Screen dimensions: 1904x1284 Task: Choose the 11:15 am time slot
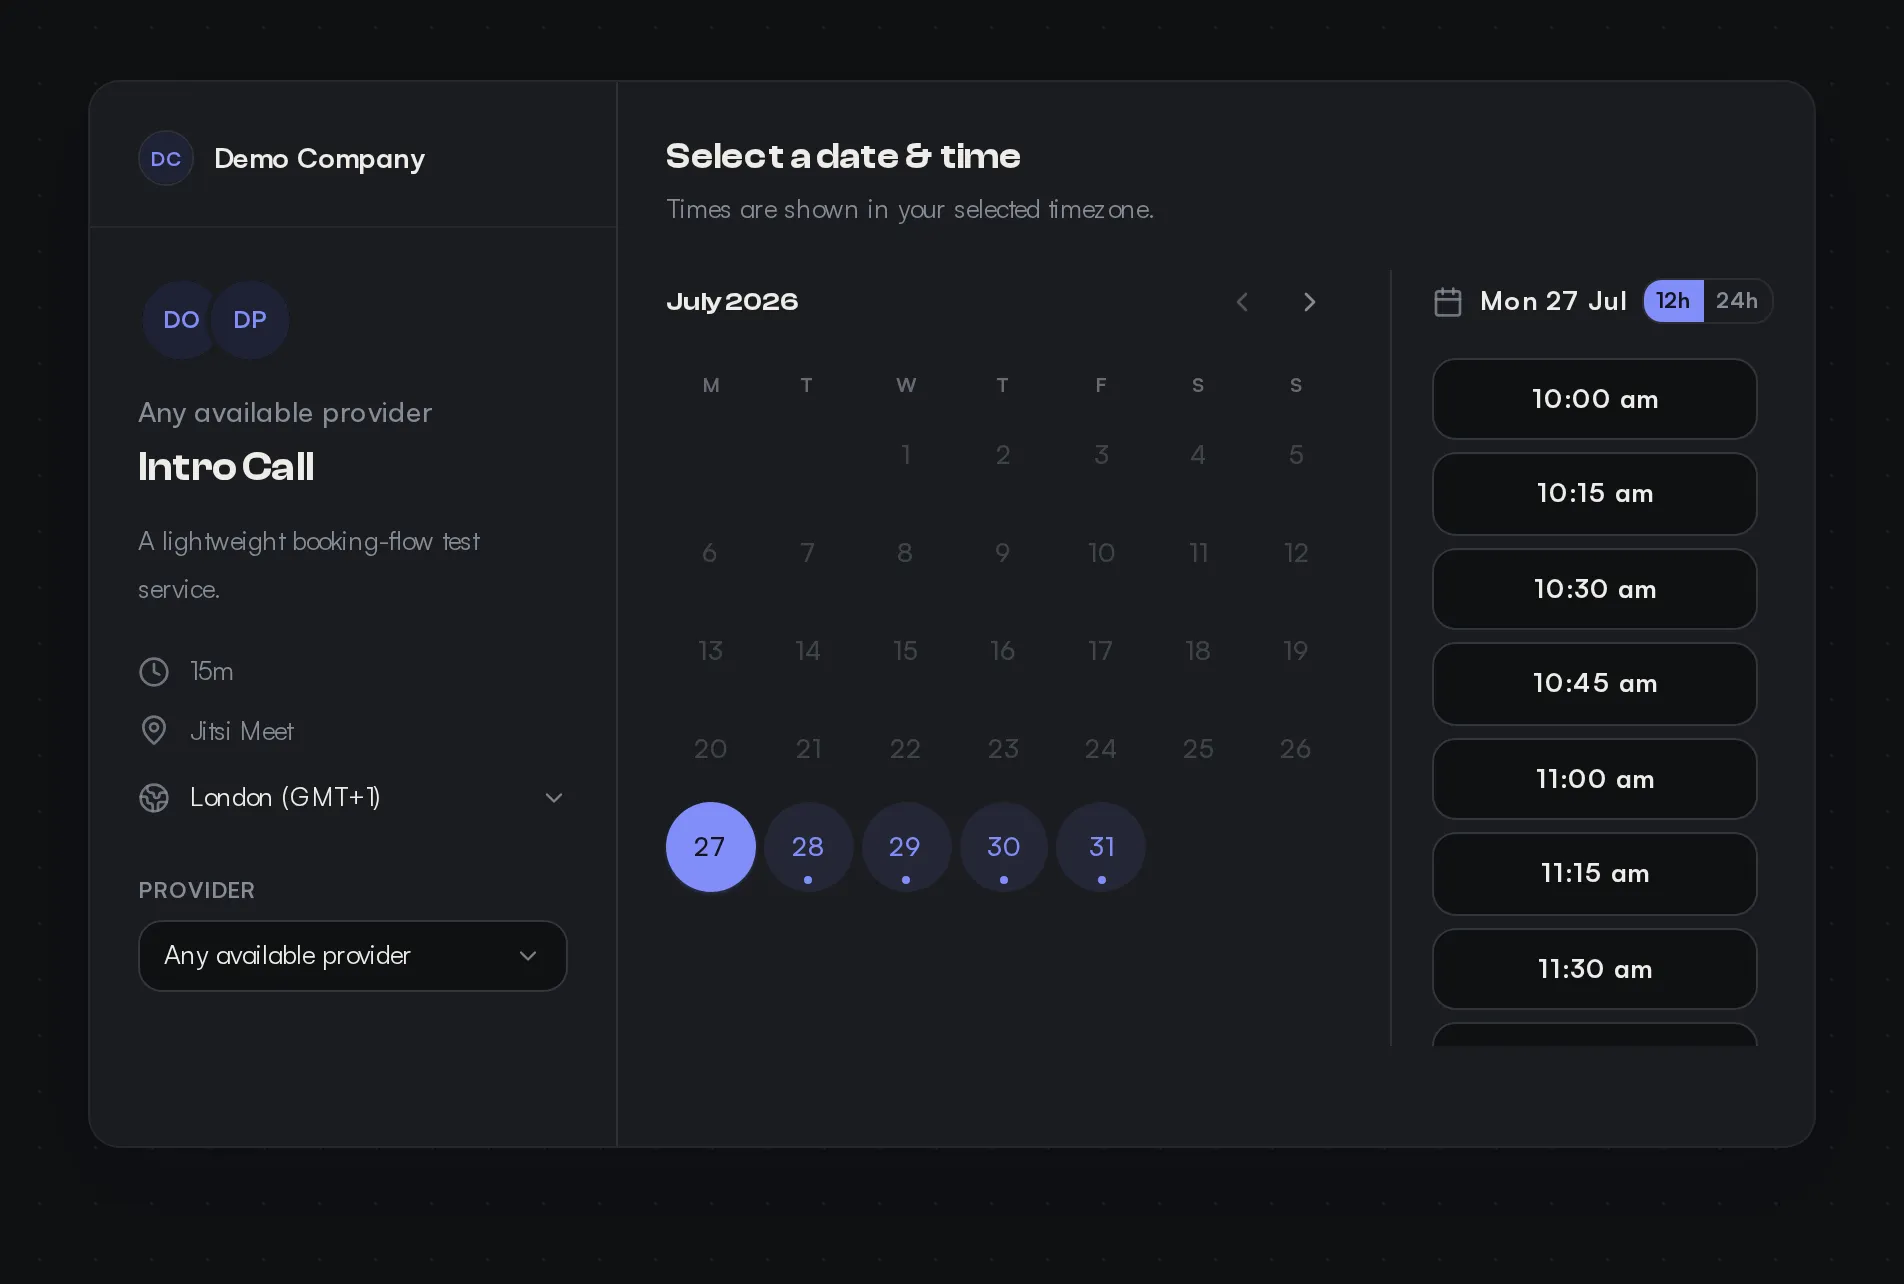click(x=1595, y=874)
